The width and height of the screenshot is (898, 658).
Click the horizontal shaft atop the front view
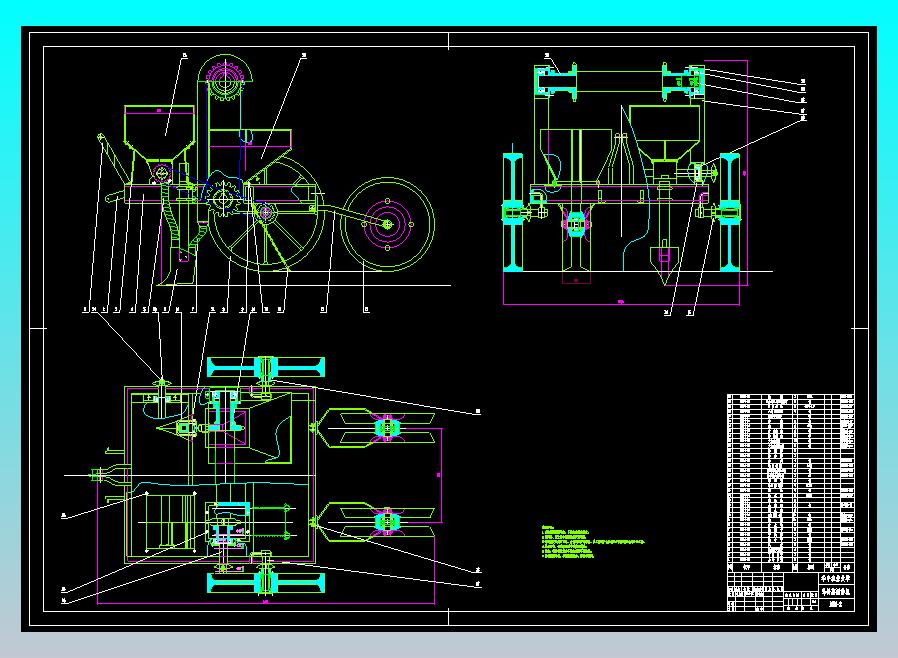(619, 81)
